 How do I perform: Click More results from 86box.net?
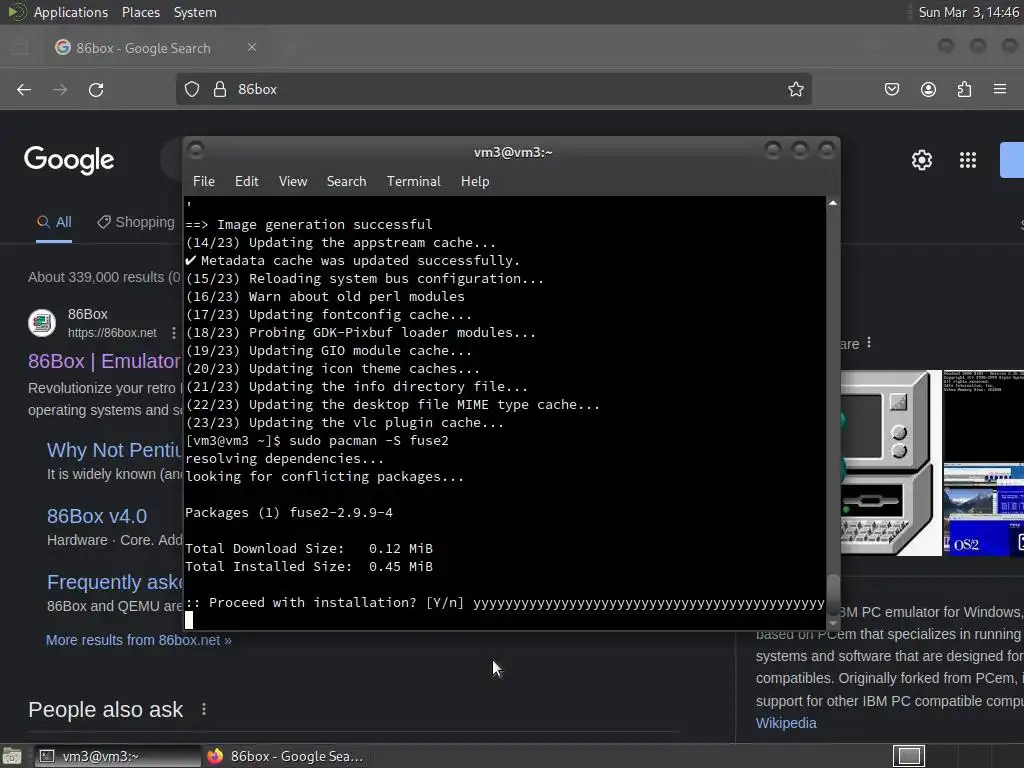138,640
